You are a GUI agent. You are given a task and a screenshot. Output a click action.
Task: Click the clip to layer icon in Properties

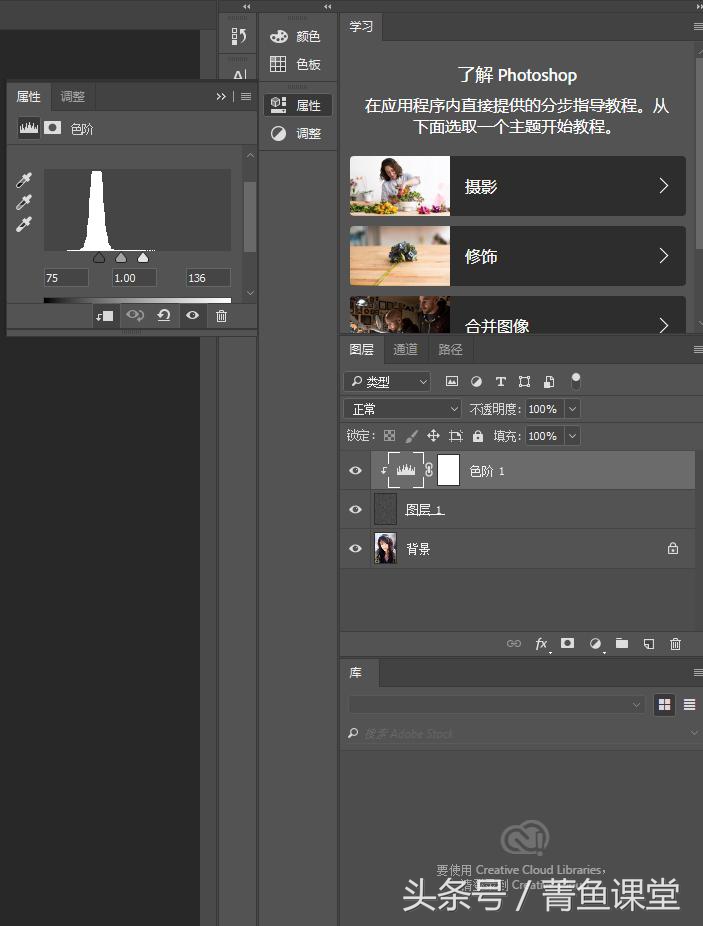coord(105,316)
